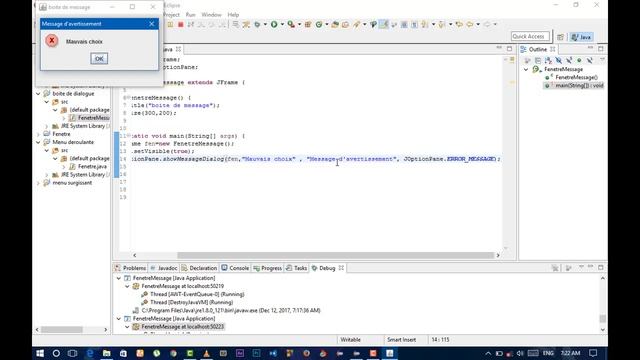Select 'FenetreMessage at localhost:50219' in Debug view
Viewport: 640px width, 360px height.
click(182, 286)
